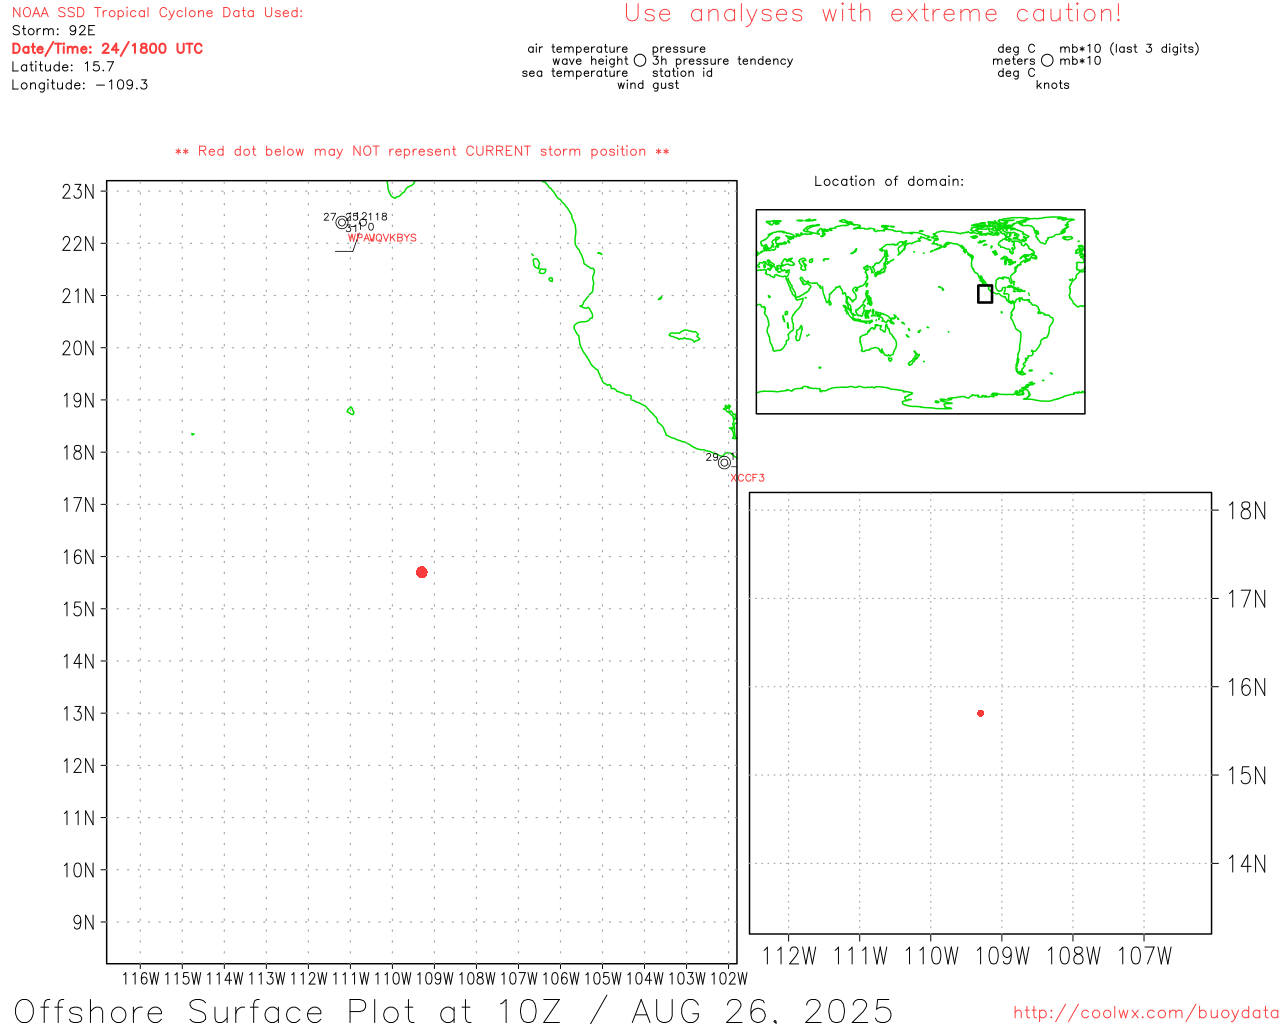Click the small red dot in the zoomed inset map

coord(981,713)
